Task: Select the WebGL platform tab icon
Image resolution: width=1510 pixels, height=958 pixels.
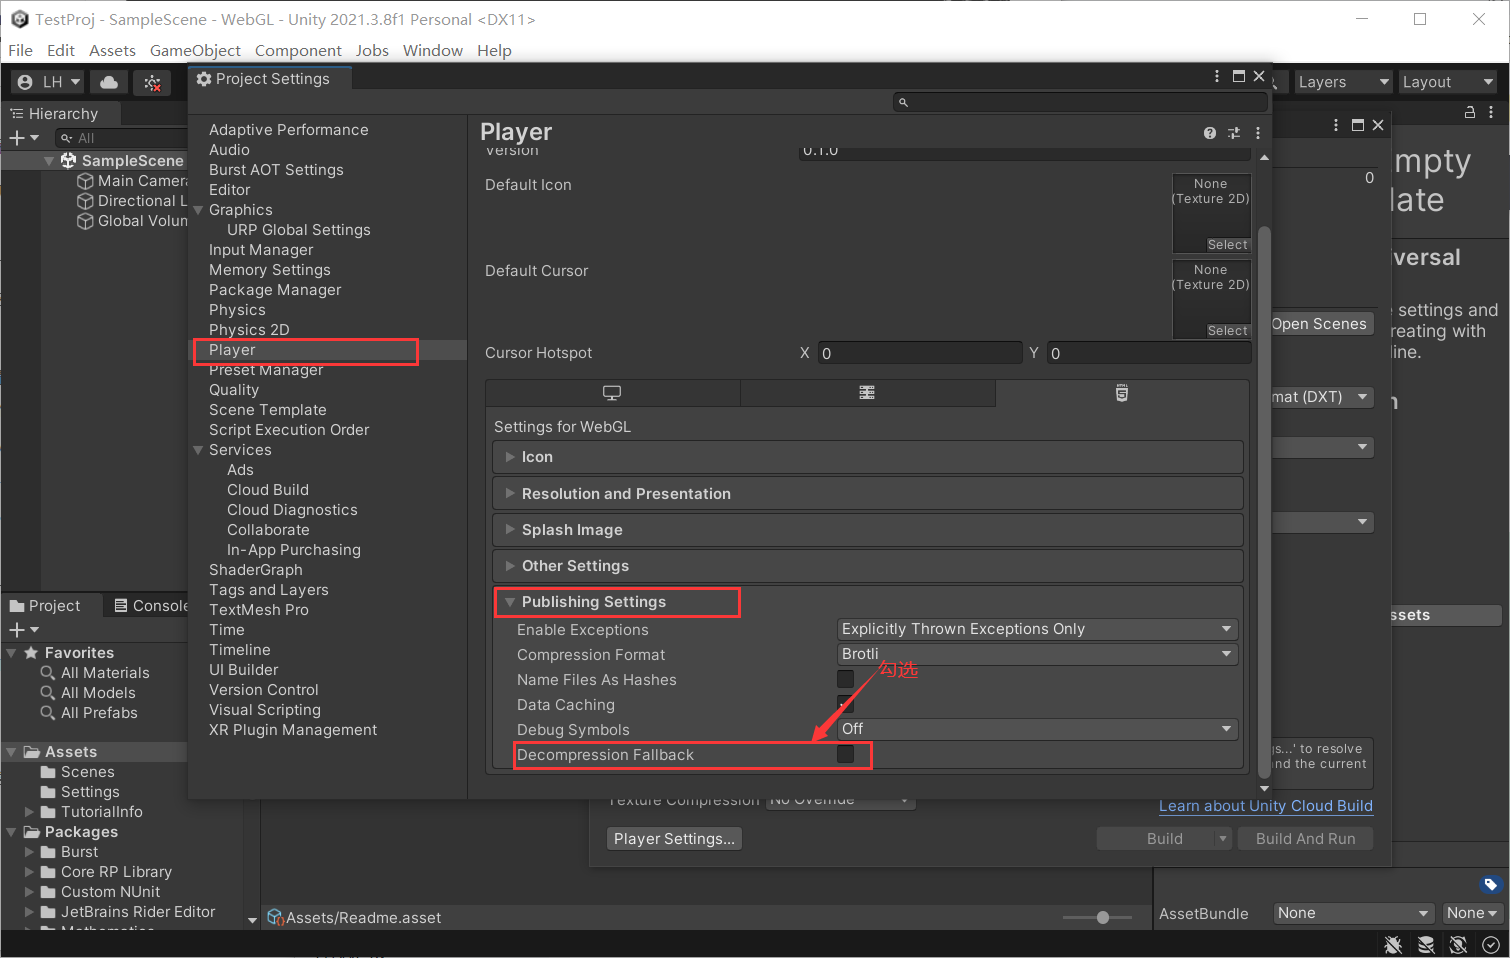Action: pyautogui.click(x=1122, y=393)
